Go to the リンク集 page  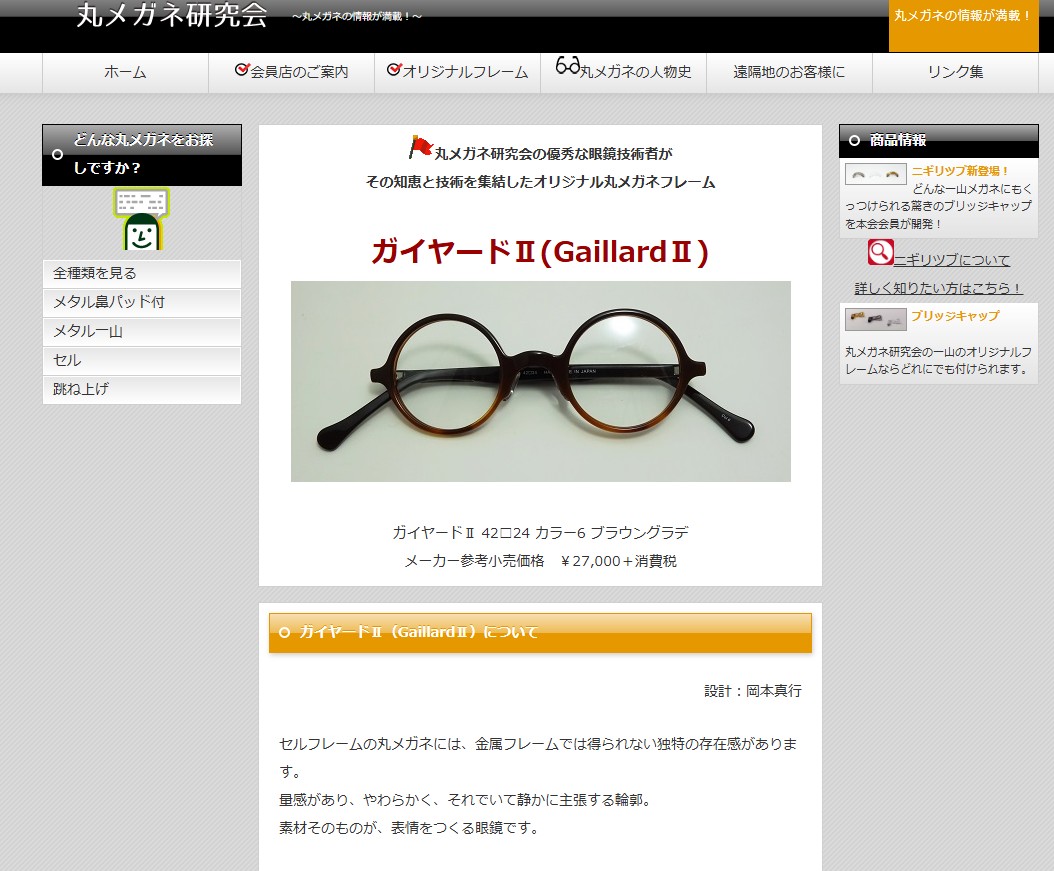pos(955,72)
